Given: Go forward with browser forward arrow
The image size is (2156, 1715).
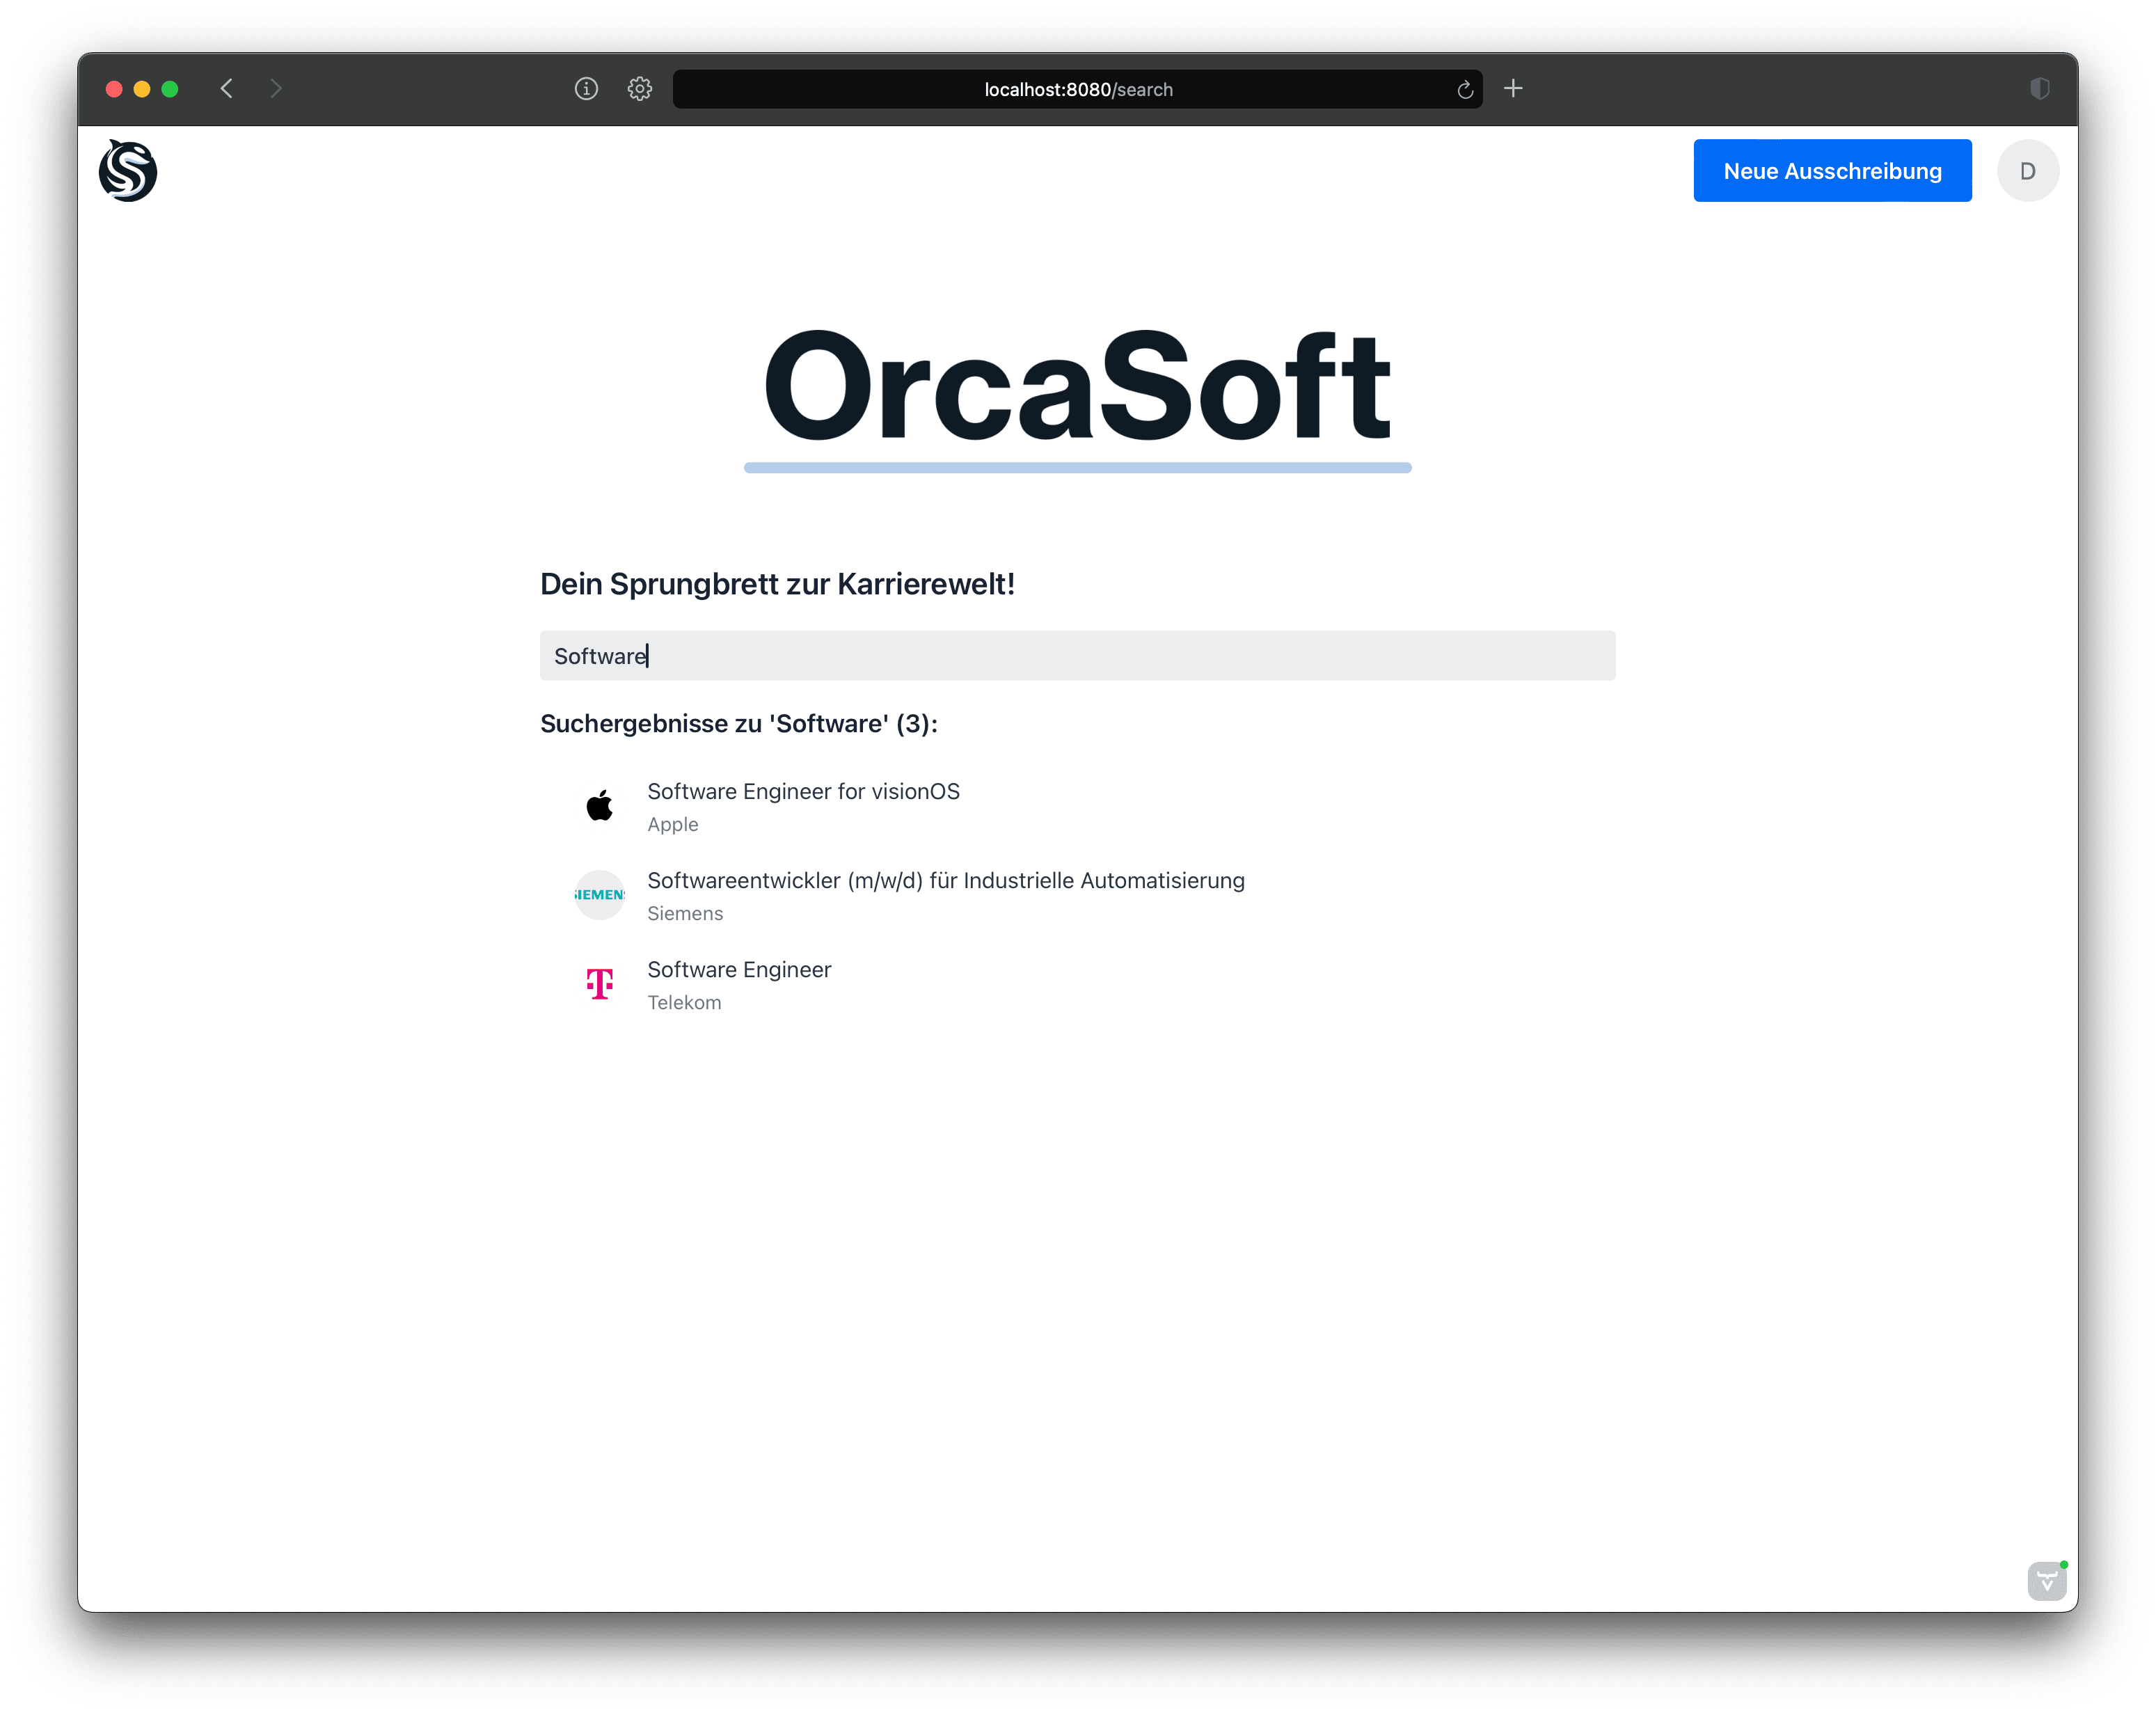Looking at the screenshot, I should (276, 89).
